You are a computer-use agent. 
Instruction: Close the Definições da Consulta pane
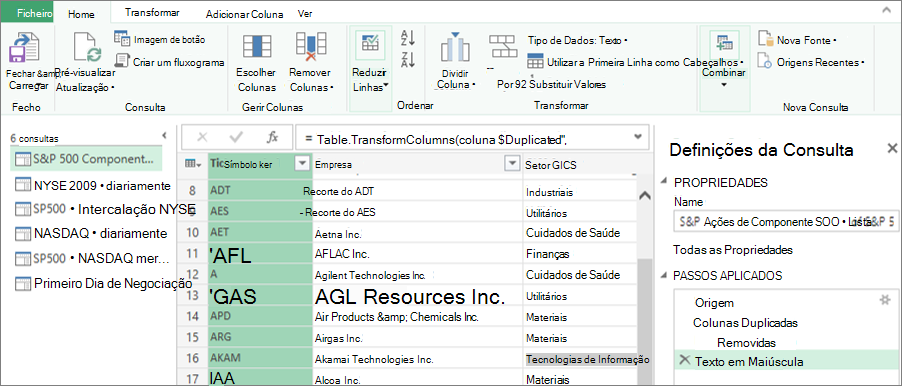(x=892, y=148)
